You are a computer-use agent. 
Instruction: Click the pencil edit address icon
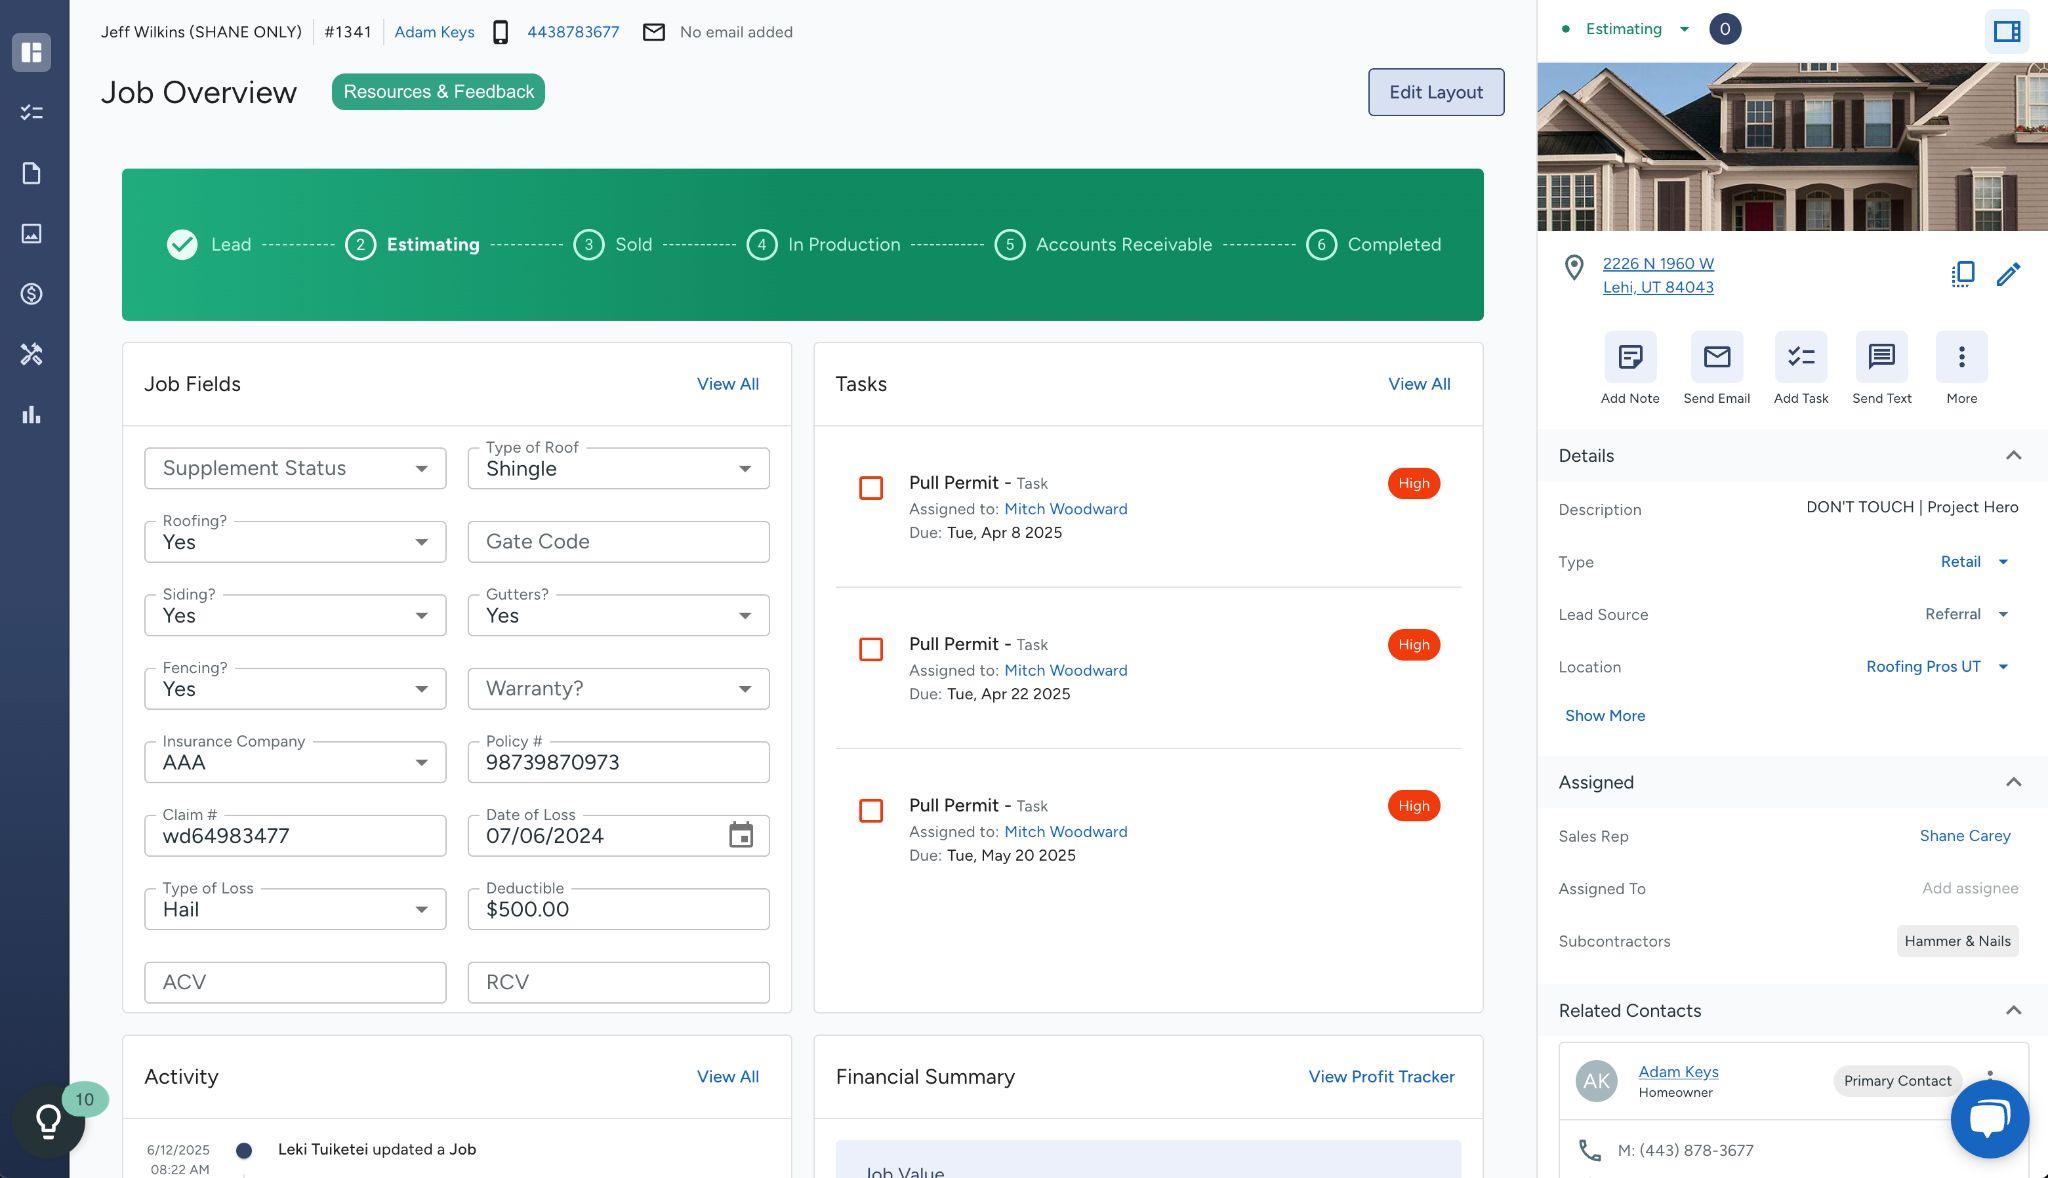2008,274
